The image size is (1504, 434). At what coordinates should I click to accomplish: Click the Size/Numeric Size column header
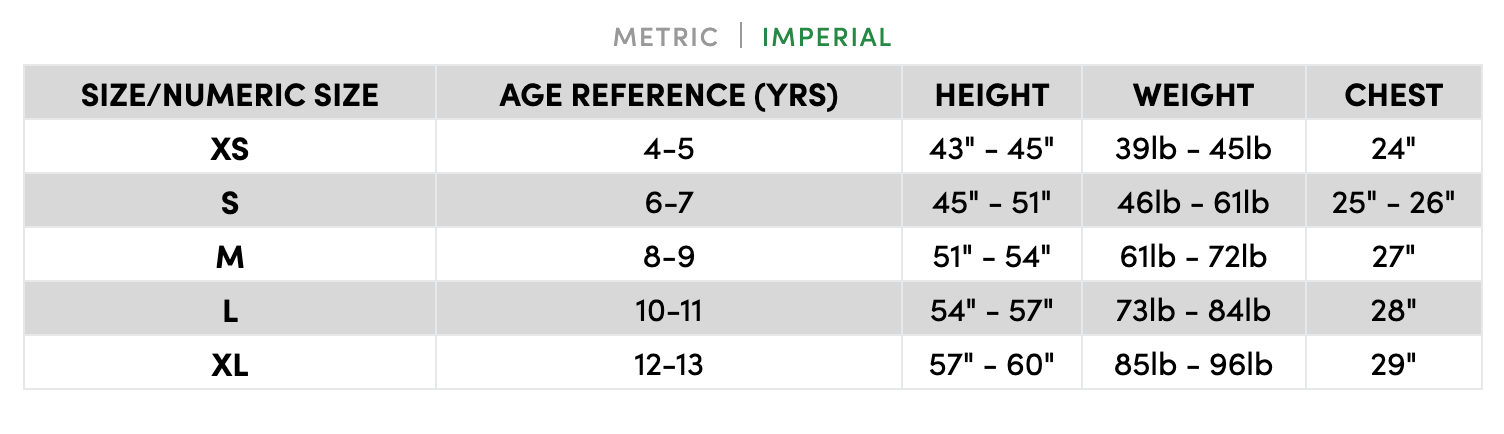click(x=229, y=95)
